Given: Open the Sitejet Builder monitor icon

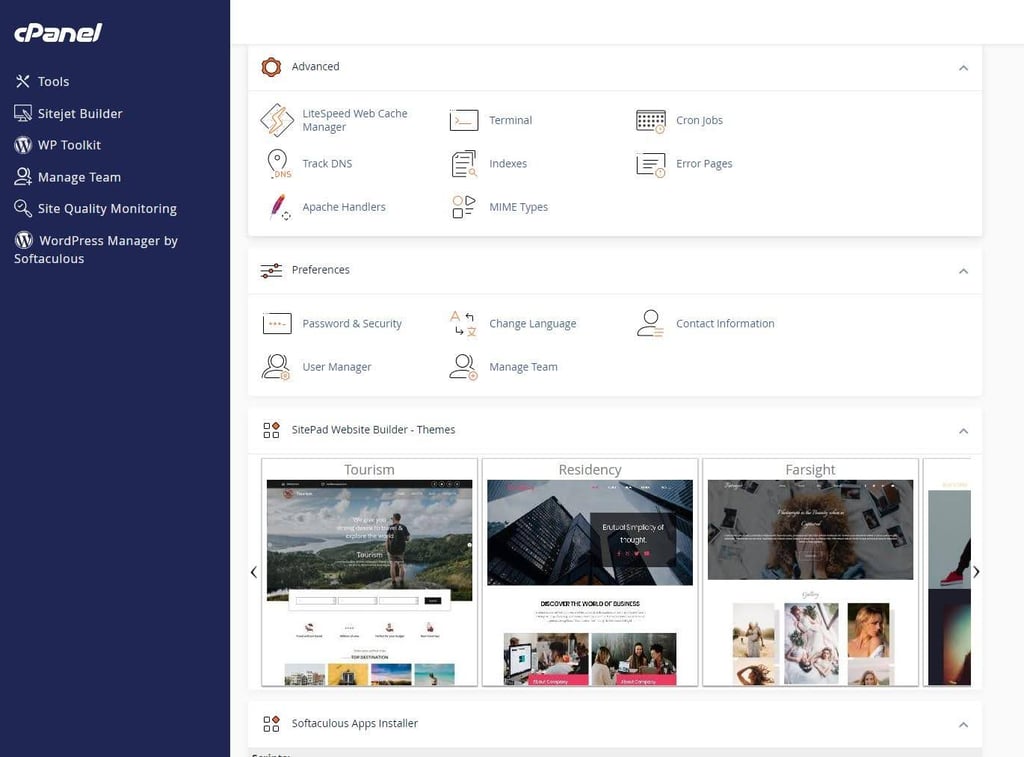Looking at the screenshot, I should click(23, 114).
